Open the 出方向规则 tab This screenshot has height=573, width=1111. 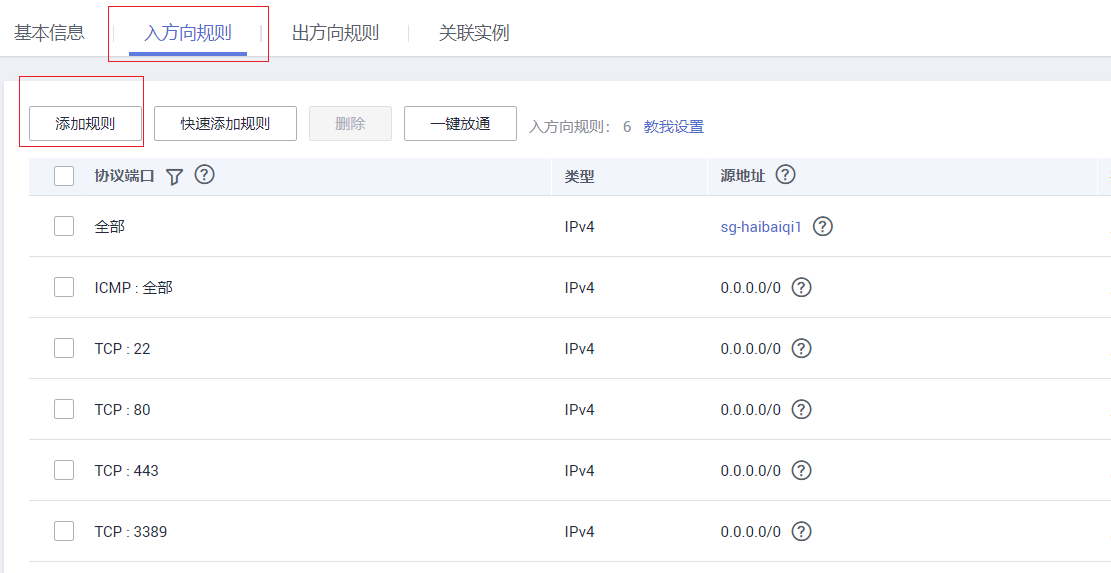335,33
